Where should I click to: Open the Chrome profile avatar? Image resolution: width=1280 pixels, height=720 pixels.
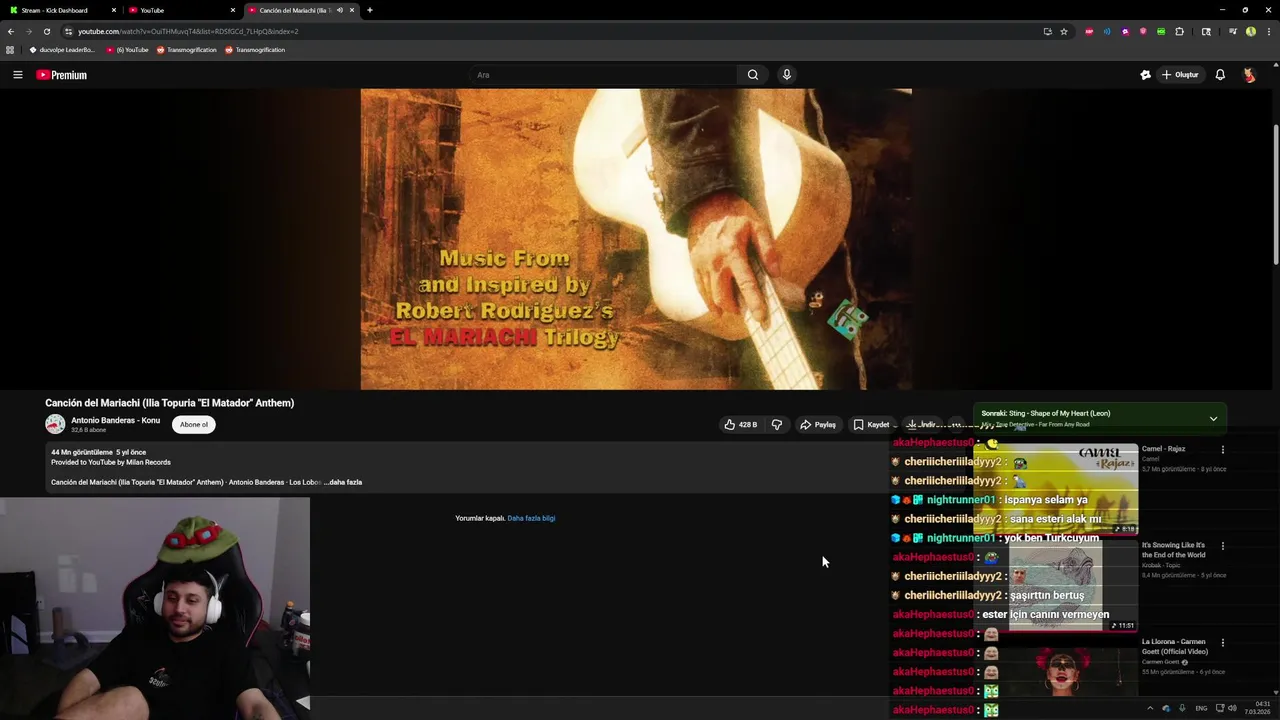tap(1251, 31)
